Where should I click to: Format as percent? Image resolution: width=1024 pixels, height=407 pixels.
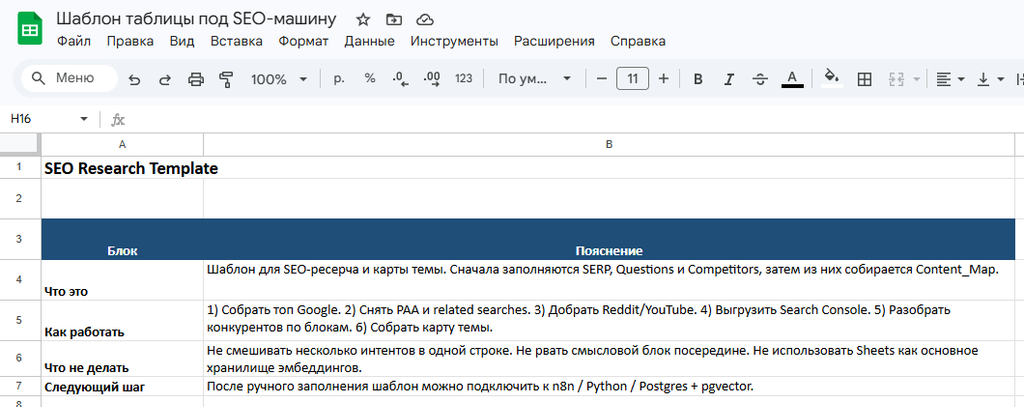tap(370, 79)
